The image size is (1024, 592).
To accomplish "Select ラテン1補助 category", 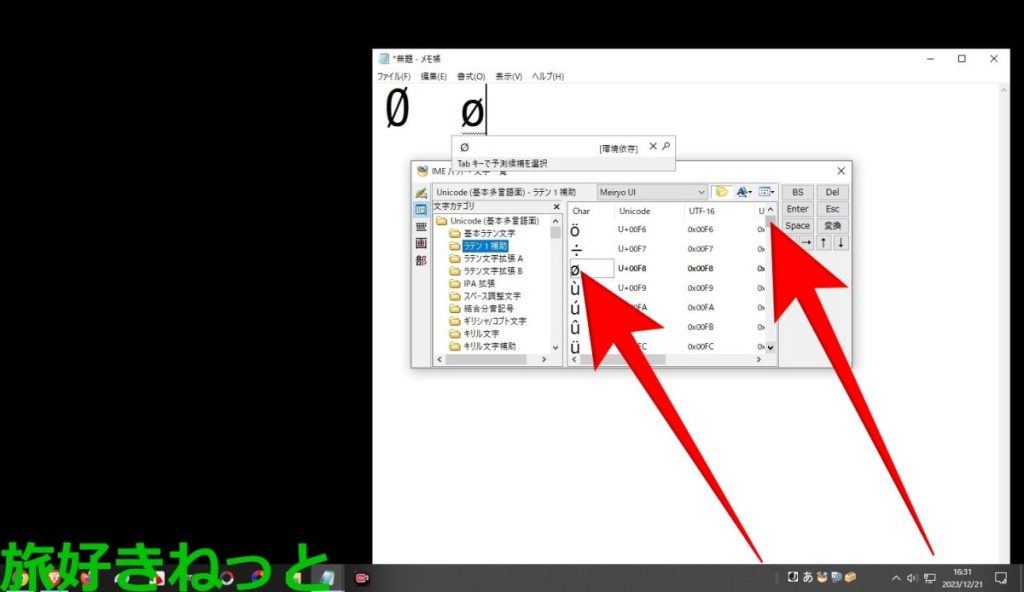I will [x=485, y=246].
